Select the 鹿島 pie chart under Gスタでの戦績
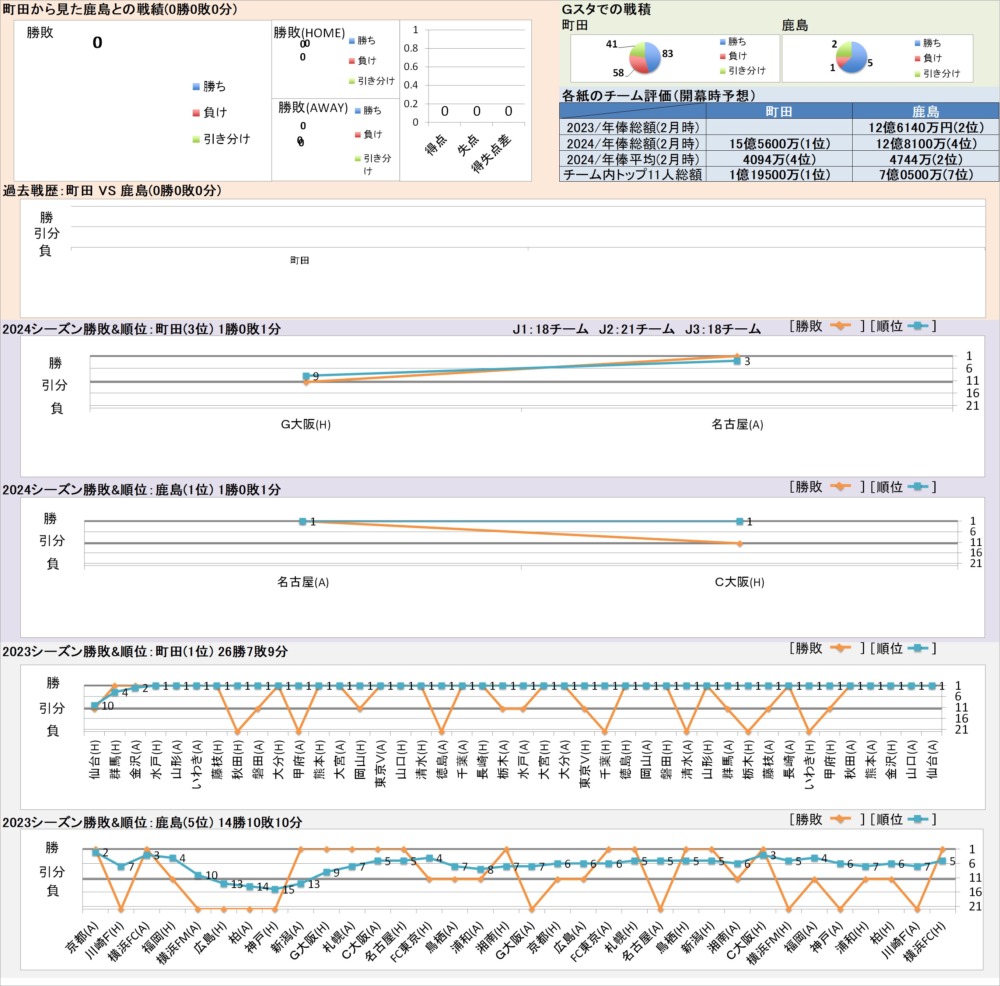The height and width of the screenshot is (986, 1000). [x=851, y=57]
